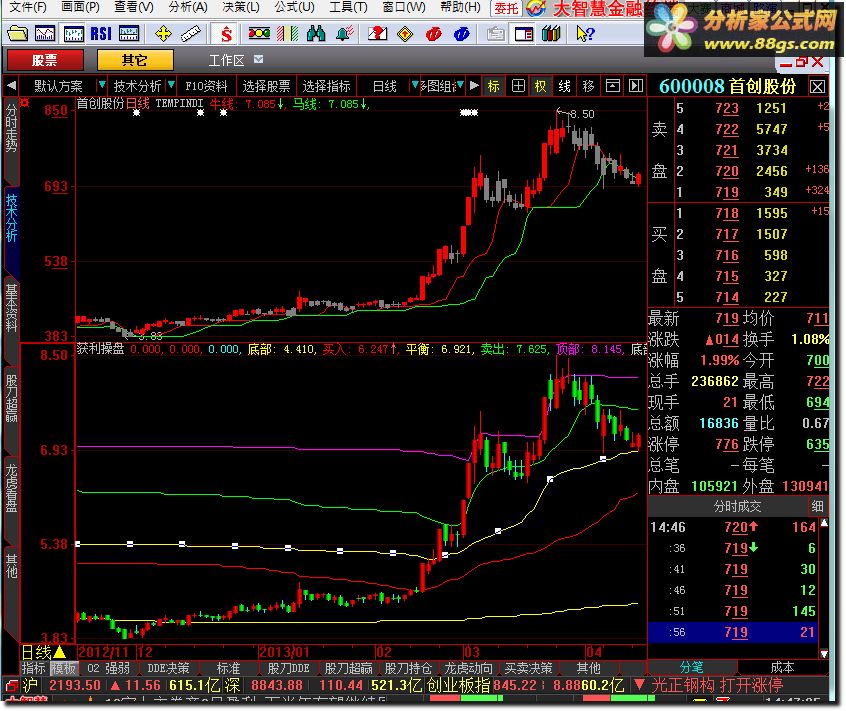Image resolution: width=846 pixels, height=711 pixels.
Task: Click the yellow diamond sign icon
Action: (x=405, y=34)
